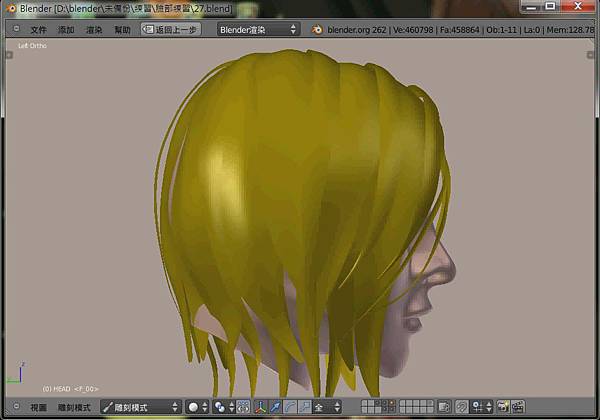The width and height of the screenshot is (600, 420).
Task: Open the 文件 (File) menu
Action: (x=38, y=30)
